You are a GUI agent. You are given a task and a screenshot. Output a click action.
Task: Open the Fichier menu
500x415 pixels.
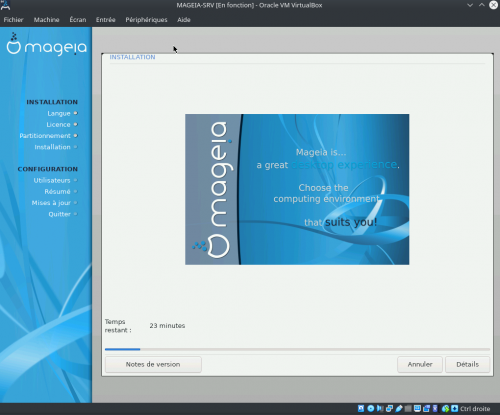13,20
